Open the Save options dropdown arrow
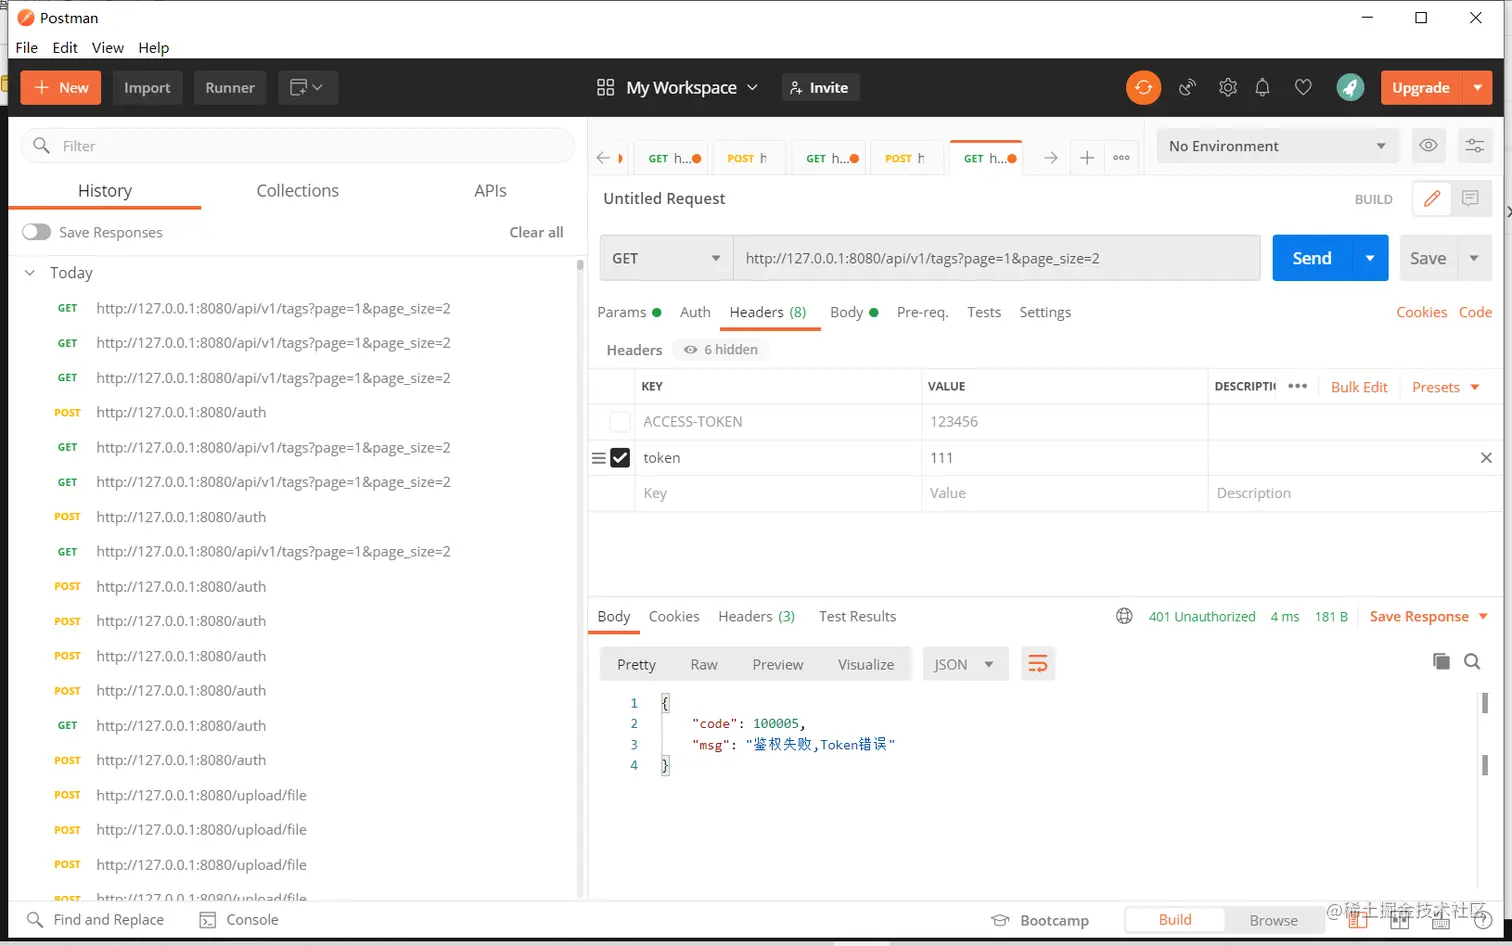The width and height of the screenshot is (1512, 946). click(x=1474, y=258)
